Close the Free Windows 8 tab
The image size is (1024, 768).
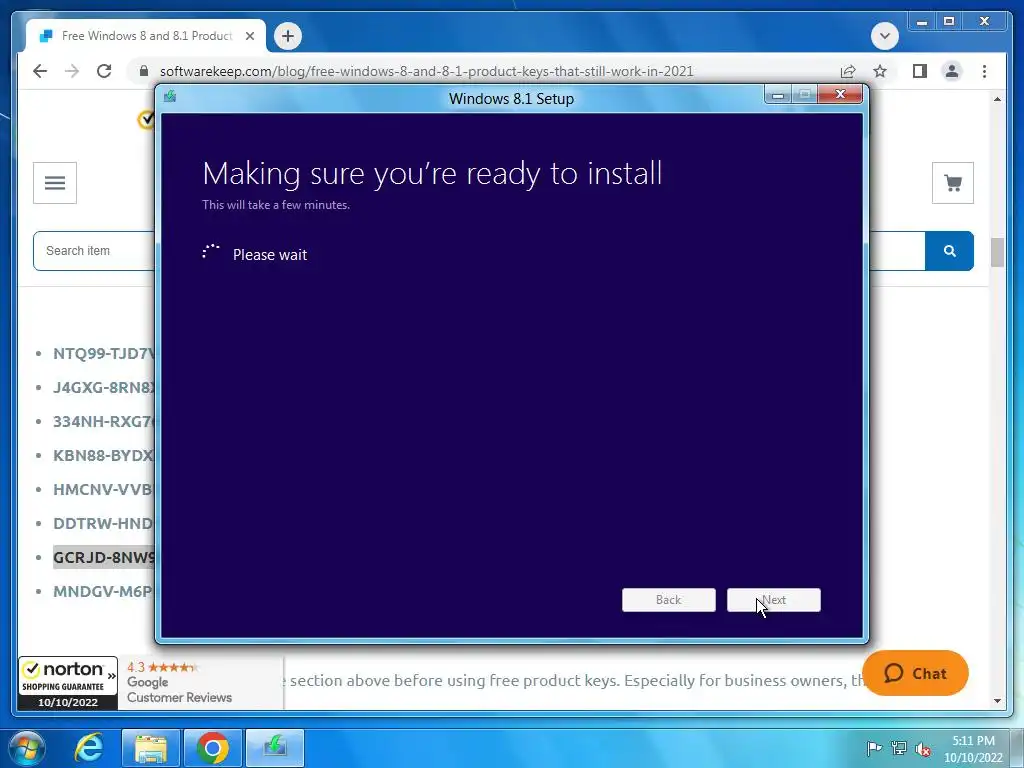tap(249, 36)
